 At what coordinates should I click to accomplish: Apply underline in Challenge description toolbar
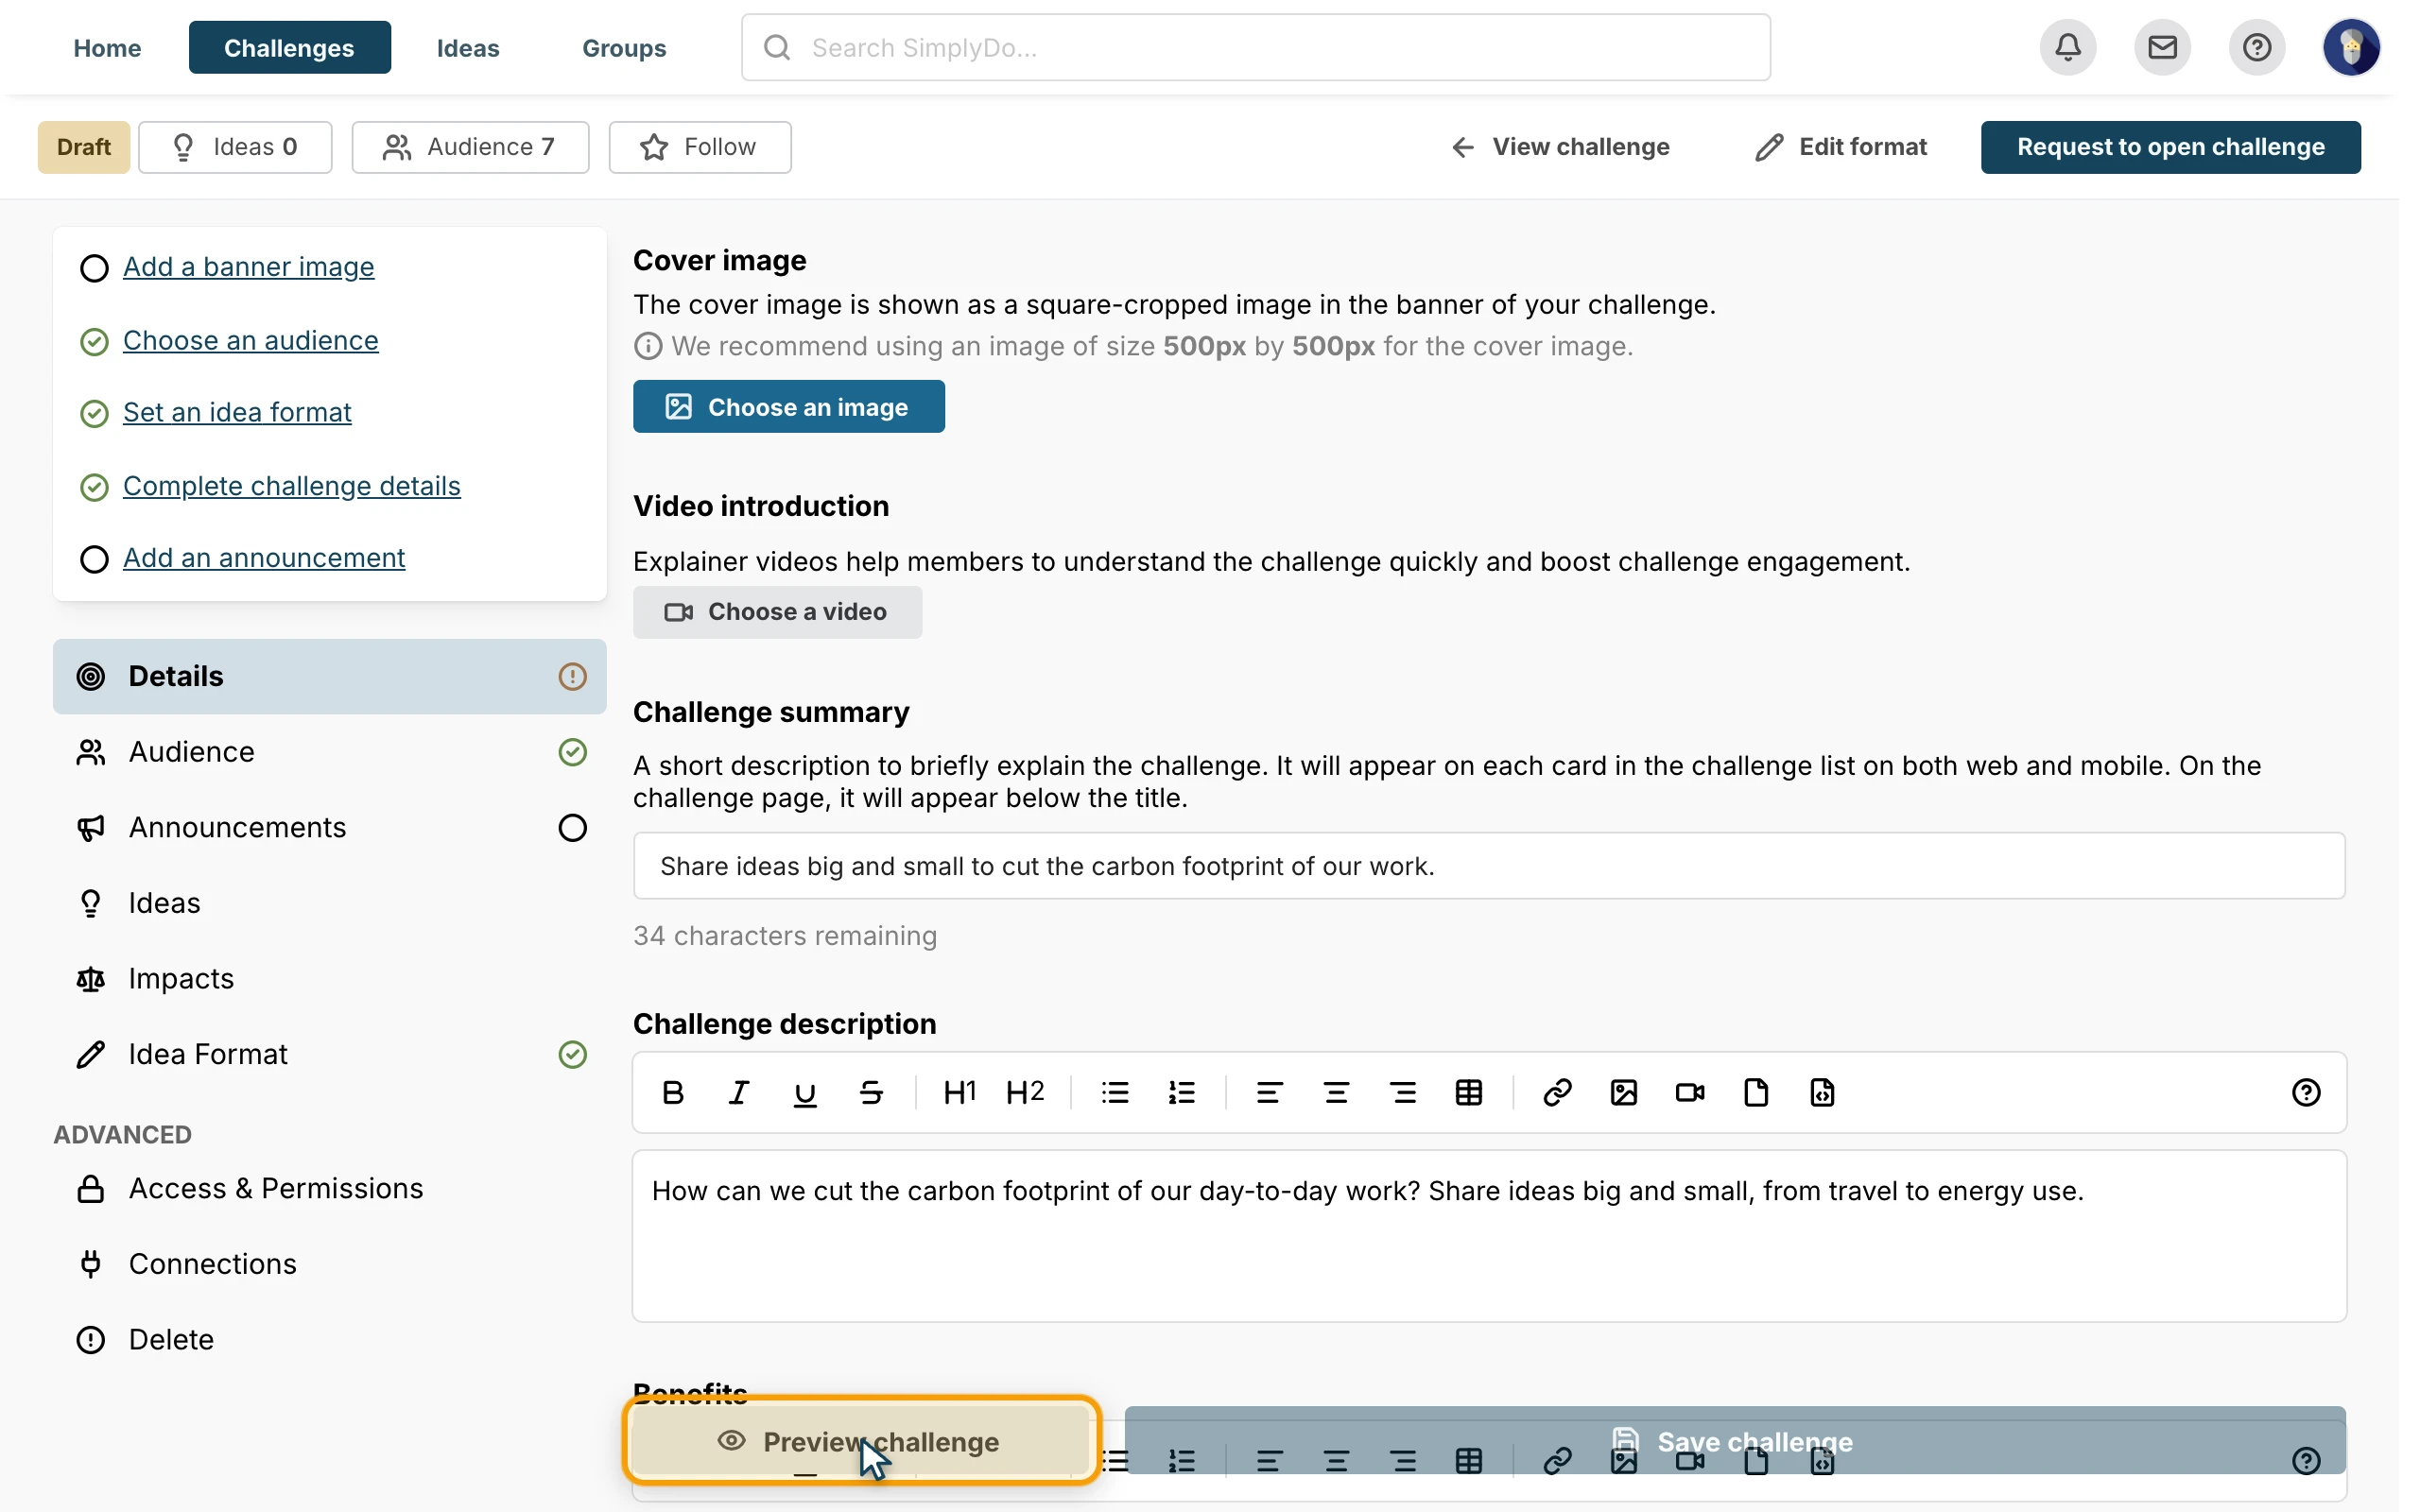click(805, 1092)
